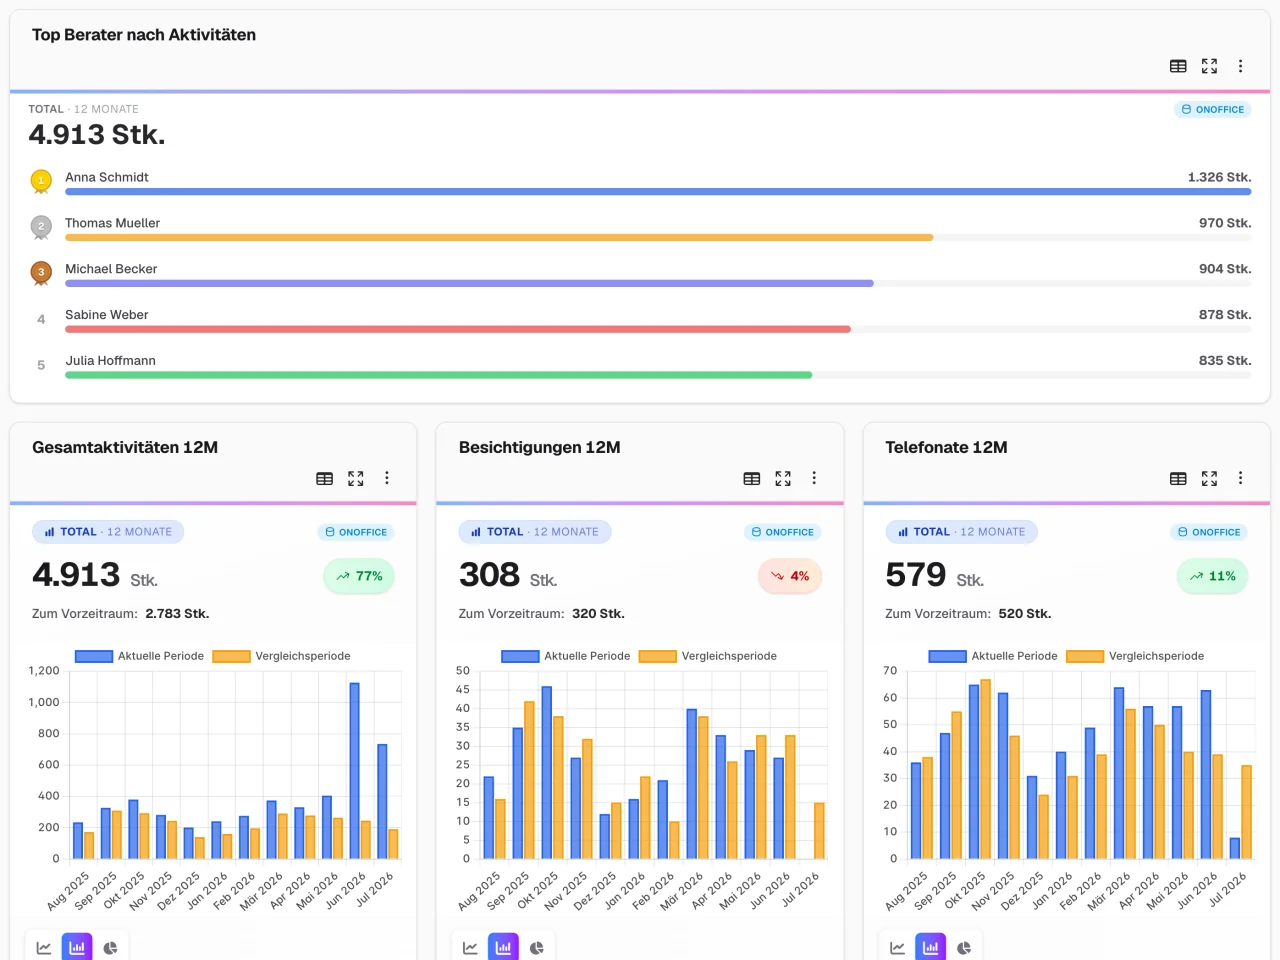
Task: Open kebab menu on Gesamtaktivitäten 12M card
Action: coord(387,479)
